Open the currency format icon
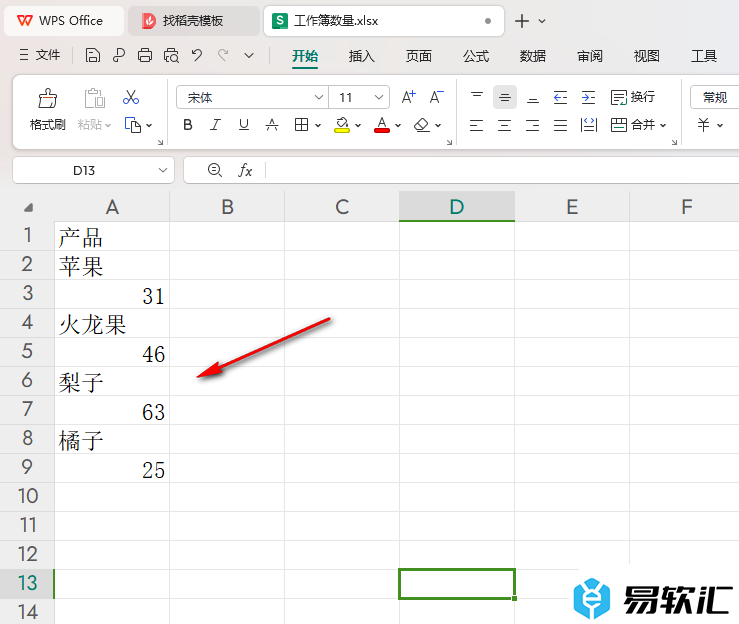Image resolution: width=739 pixels, height=624 pixels. pos(704,125)
